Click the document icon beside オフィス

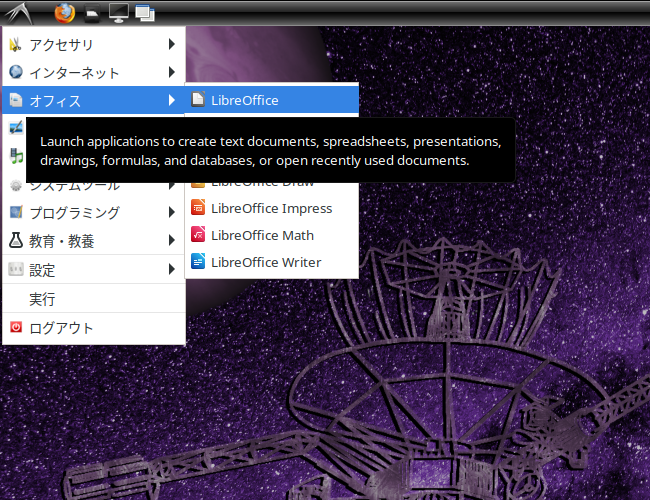[16, 100]
